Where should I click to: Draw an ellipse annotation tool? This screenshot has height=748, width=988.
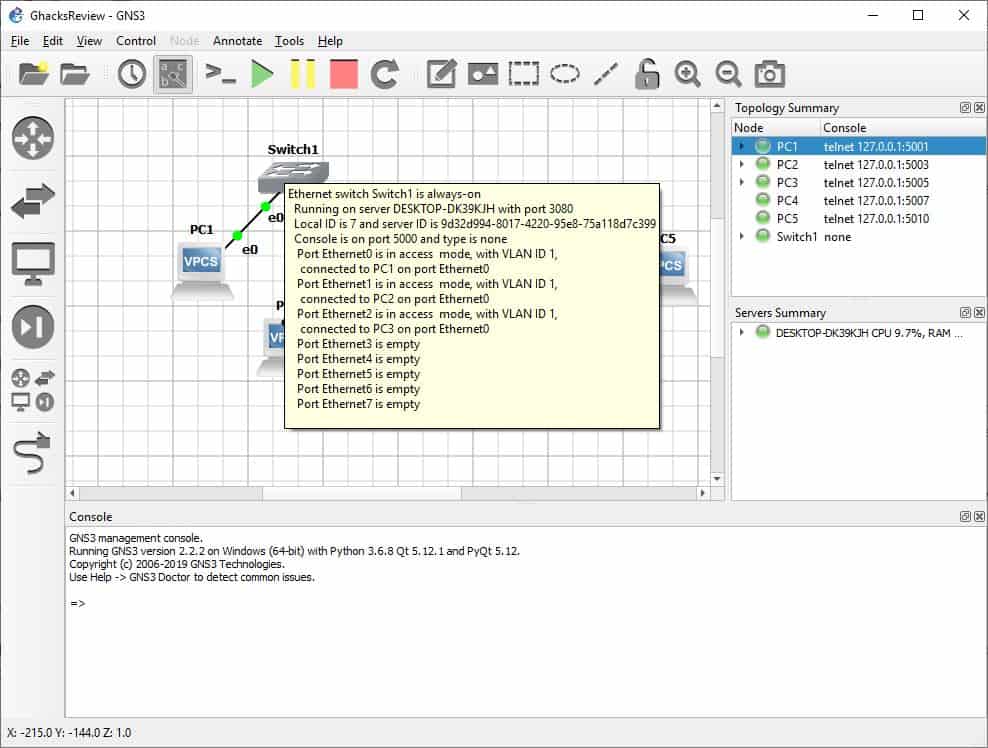565,74
